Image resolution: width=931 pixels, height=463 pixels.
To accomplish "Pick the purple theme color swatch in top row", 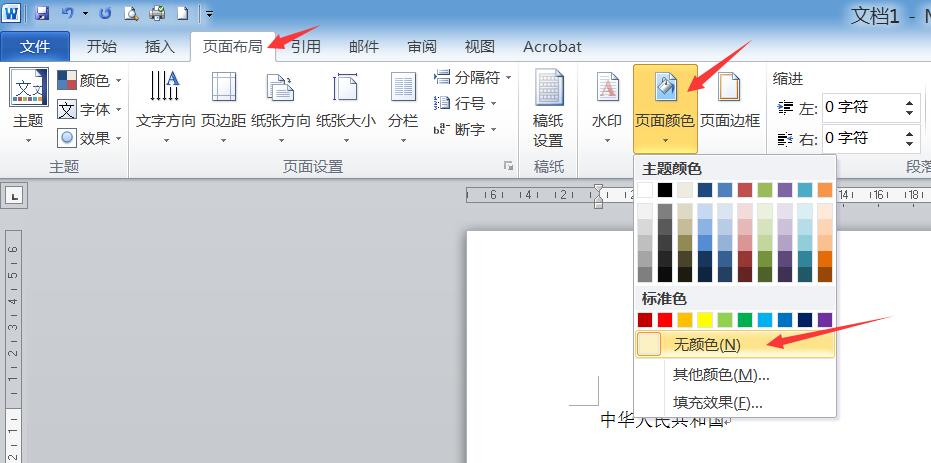I will (785, 190).
